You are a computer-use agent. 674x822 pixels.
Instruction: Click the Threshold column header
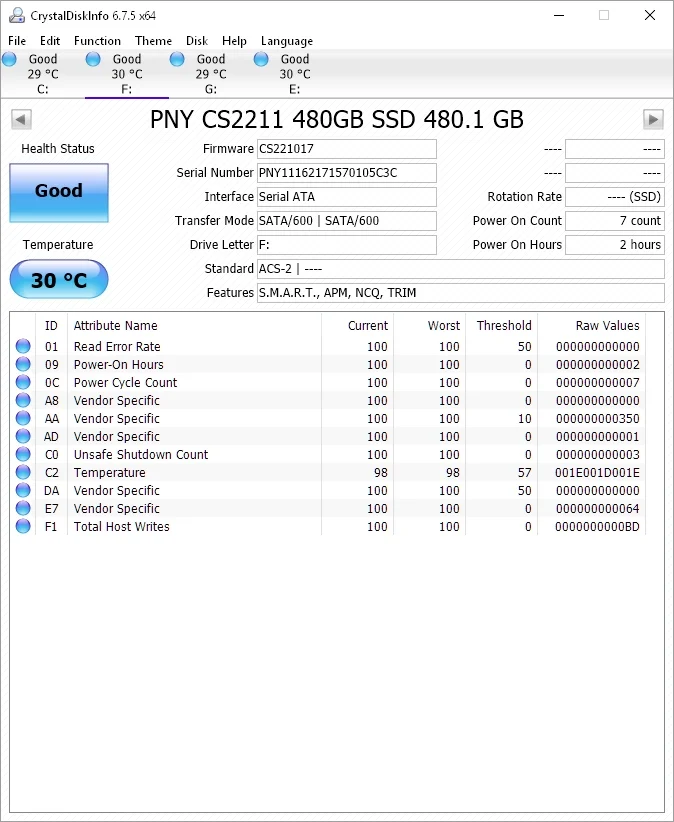502,326
